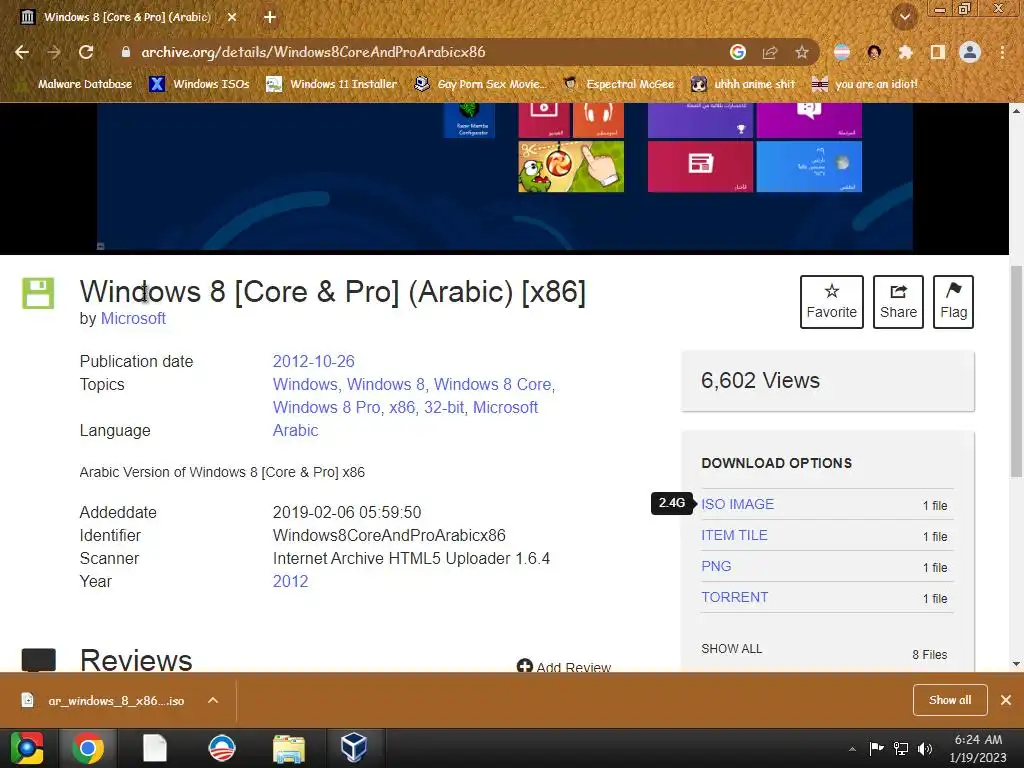1024x768 pixels.
Task: Click Show all downloads button
Action: 950,700
